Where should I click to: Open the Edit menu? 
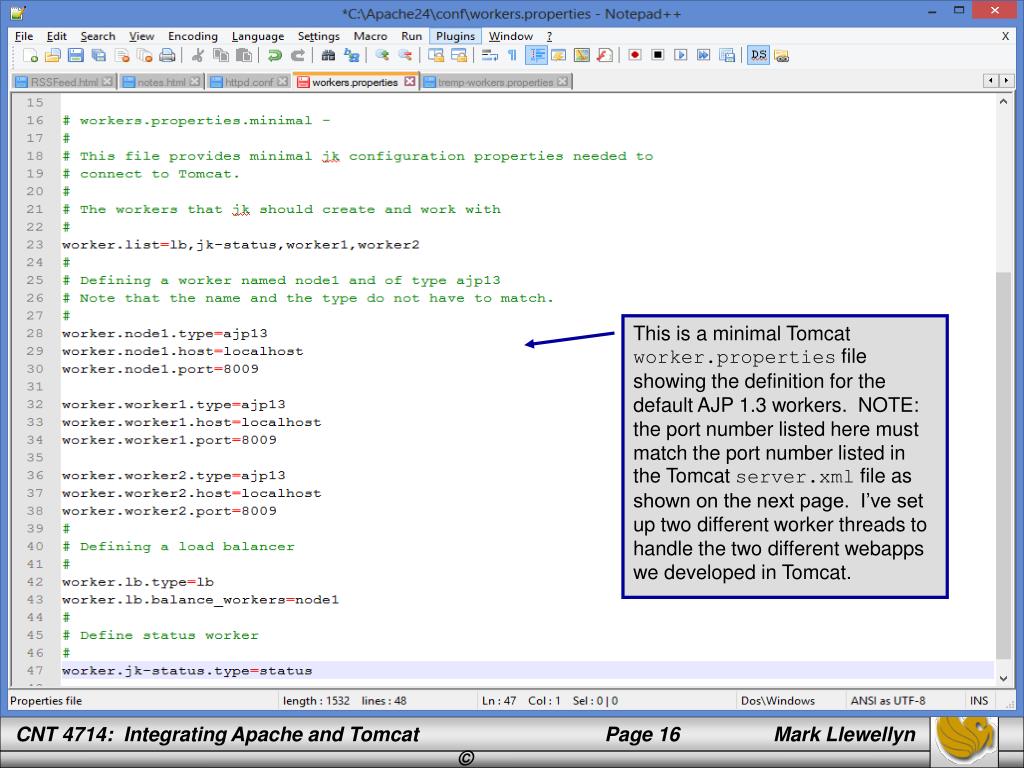(x=57, y=37)
